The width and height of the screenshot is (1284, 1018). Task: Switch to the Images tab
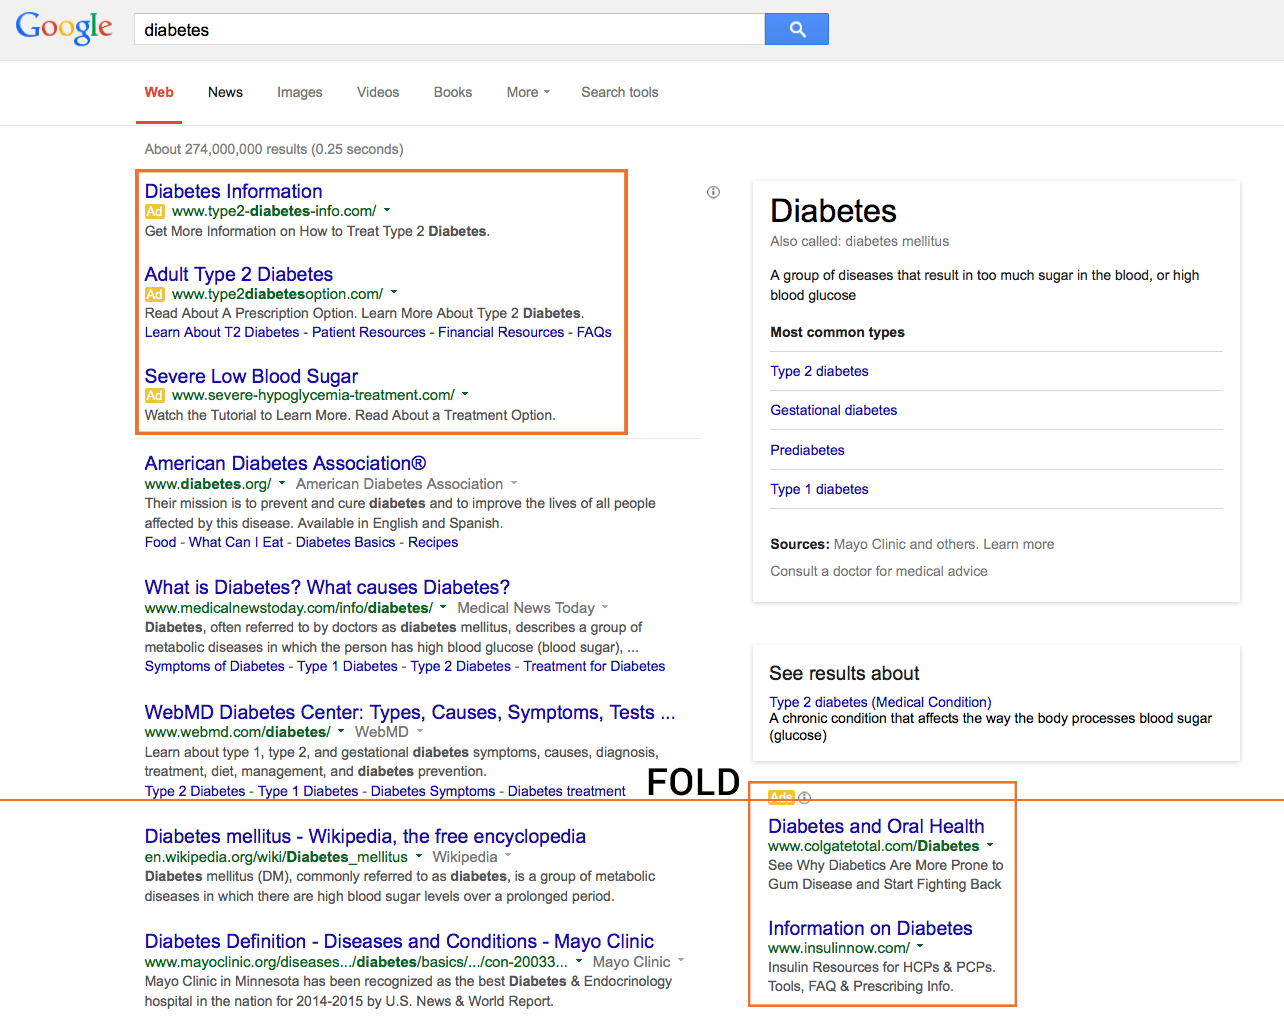(x=299, y=93)
